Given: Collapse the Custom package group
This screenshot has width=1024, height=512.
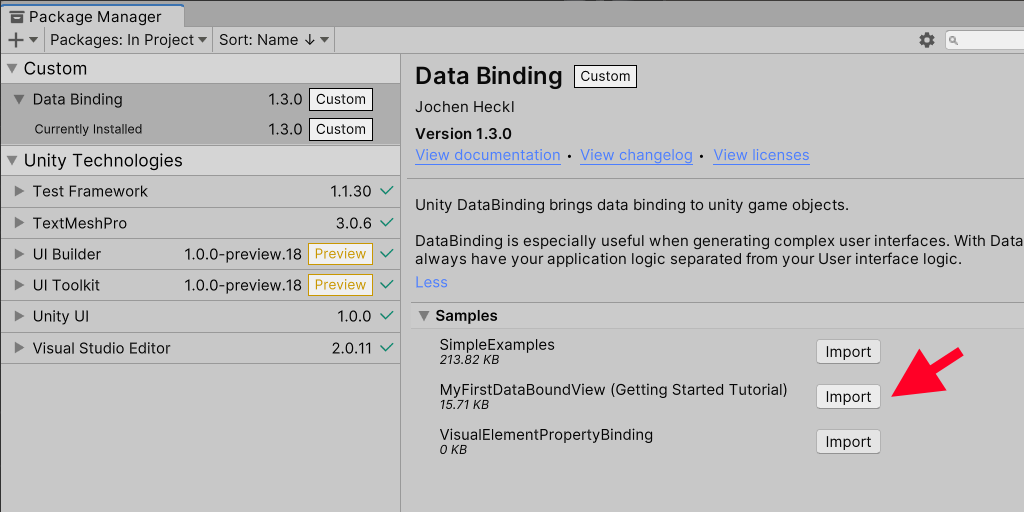Looking at the screenshot, I should tap(12, 69).
